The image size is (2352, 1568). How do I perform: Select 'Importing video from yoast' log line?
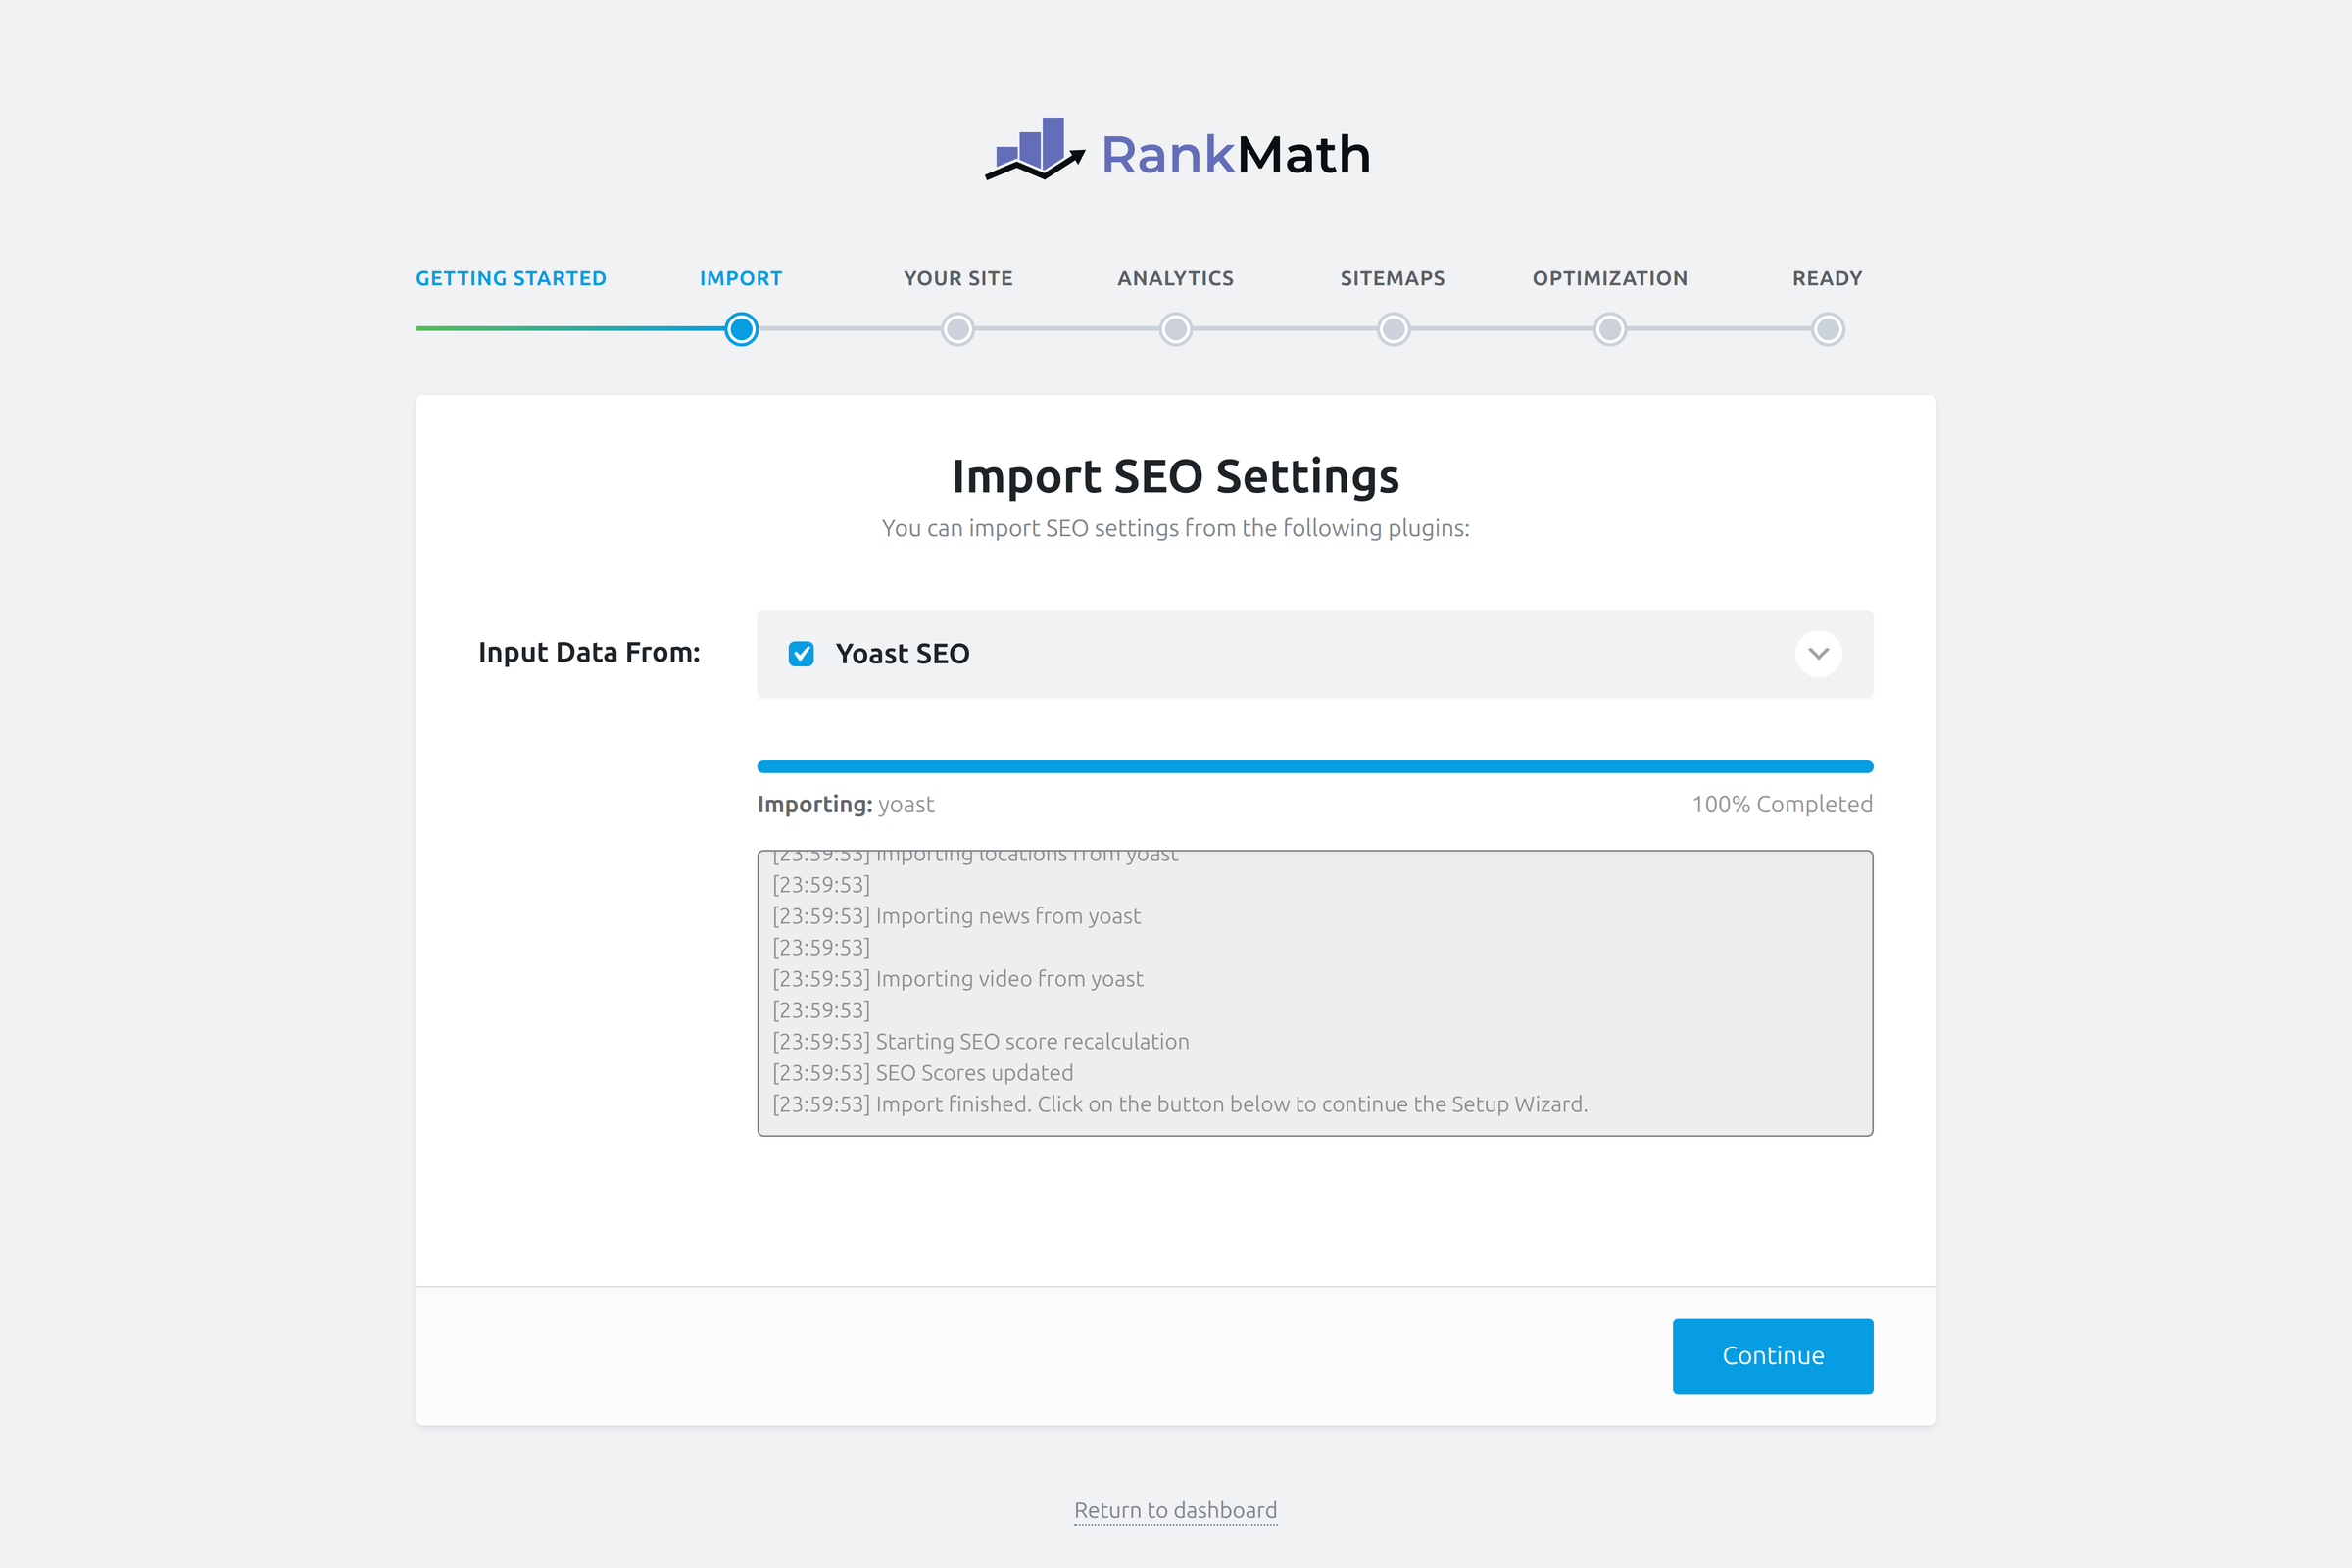point(957,979)
